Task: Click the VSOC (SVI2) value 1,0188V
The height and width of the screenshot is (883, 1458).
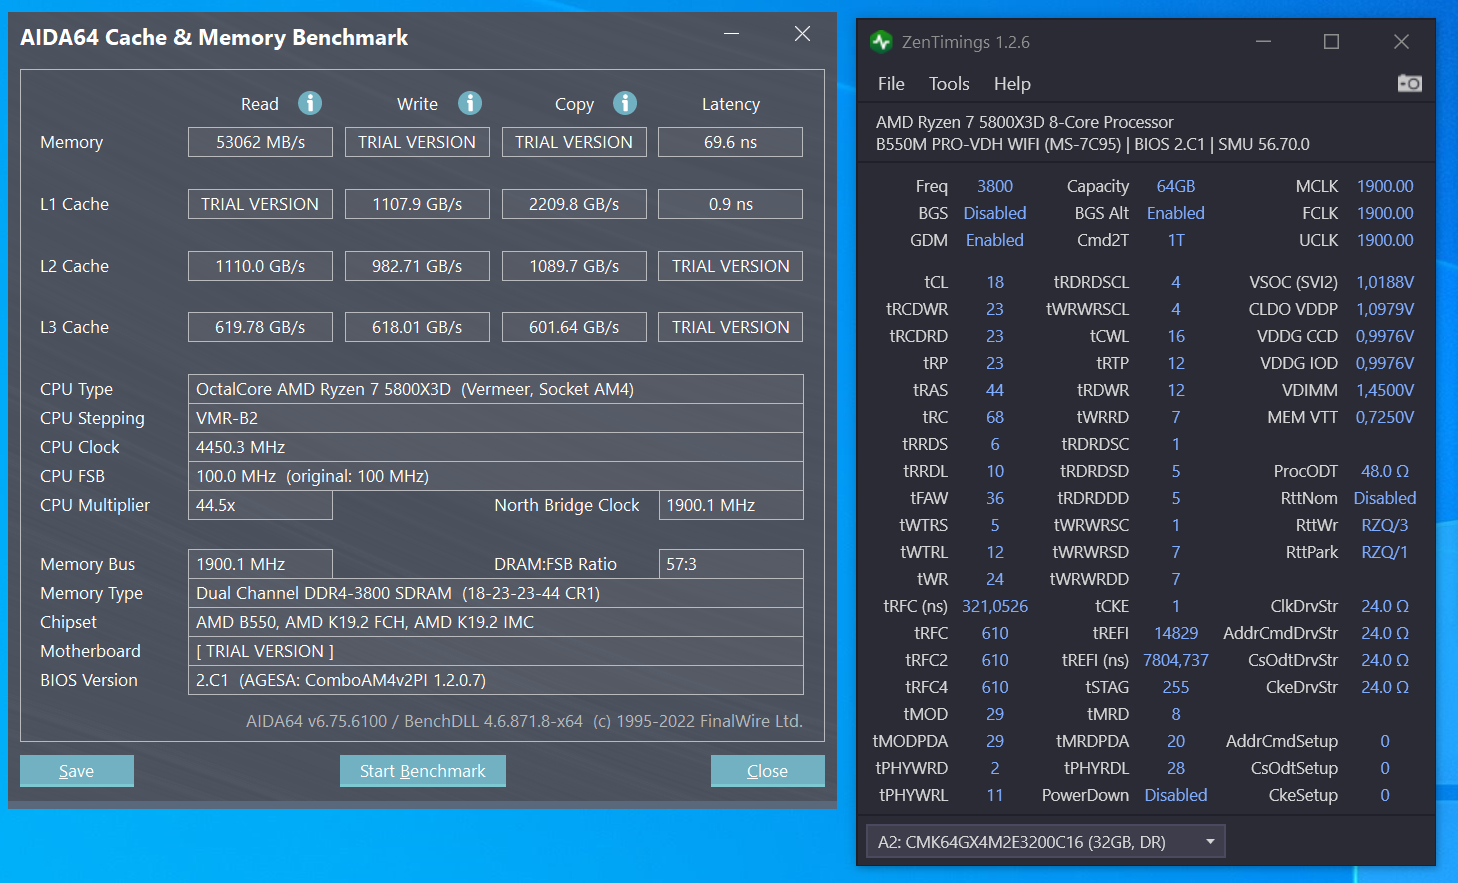Action: (1385, 282)
